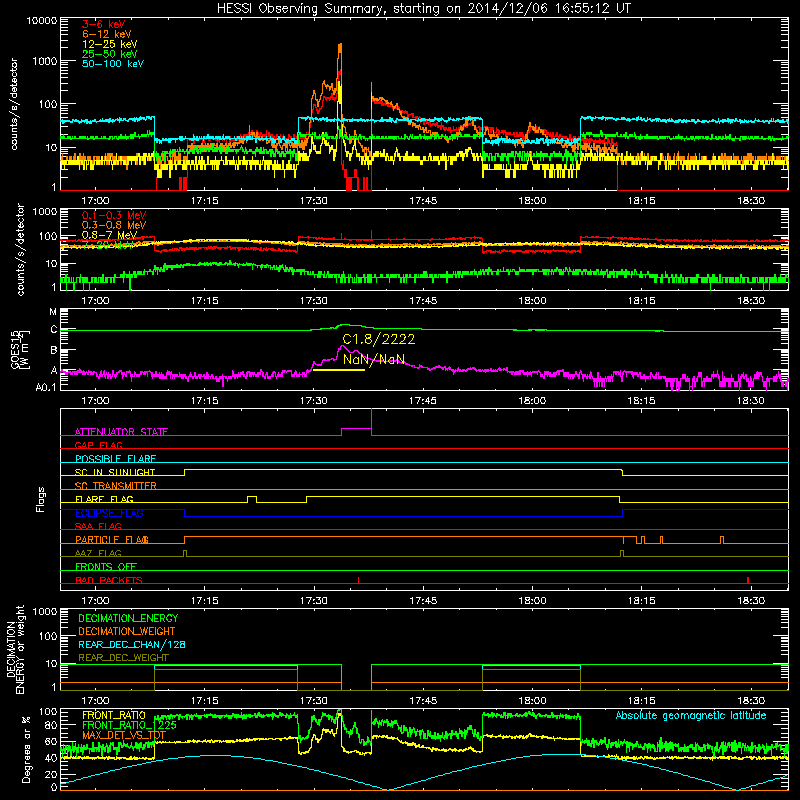Click the DECIMATION ENERGY or weight axis label
This screenshot has height=800, width=800.
[x=15, y=649]
